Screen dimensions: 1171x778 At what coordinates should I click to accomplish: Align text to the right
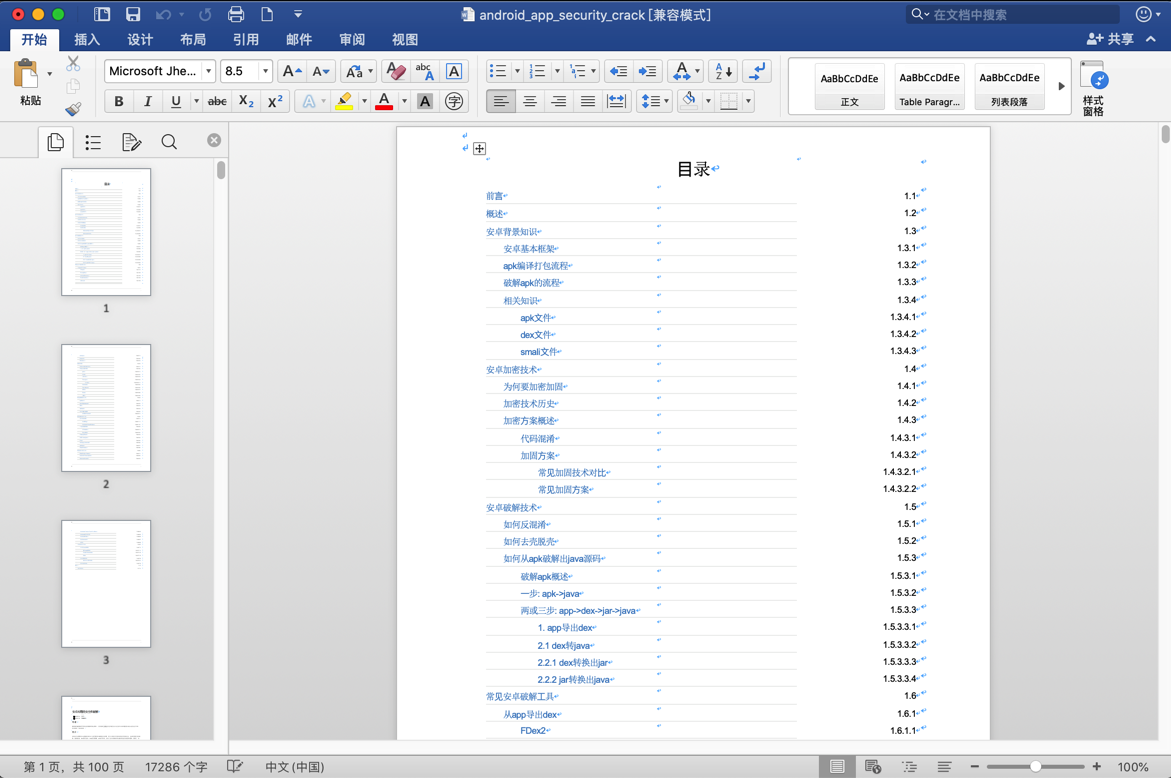point(559,101)
